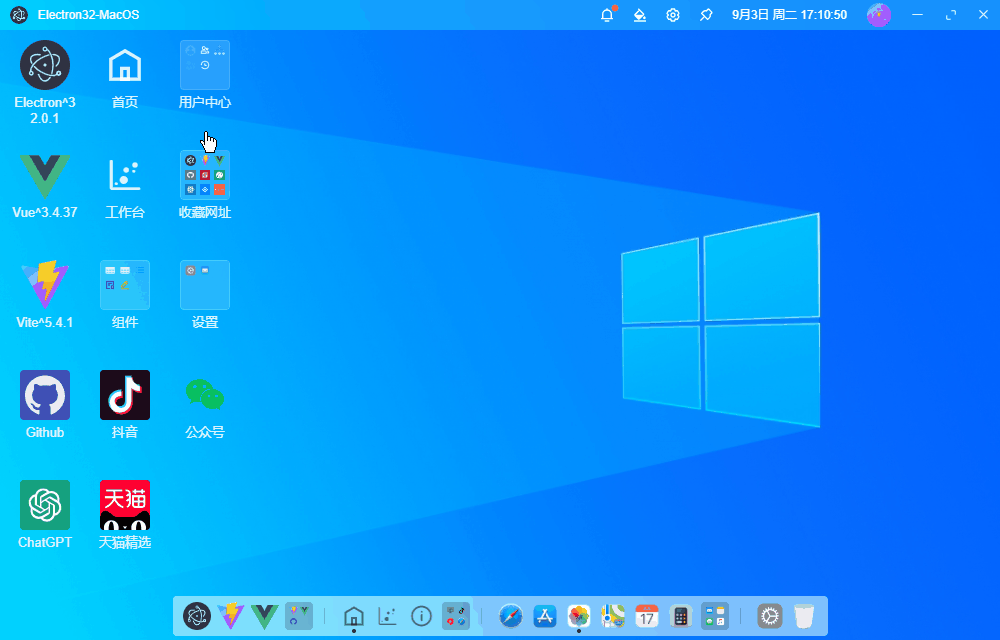
Task: Minimize the Electron32-MacOS window
Action: click(x=918, y=15)
